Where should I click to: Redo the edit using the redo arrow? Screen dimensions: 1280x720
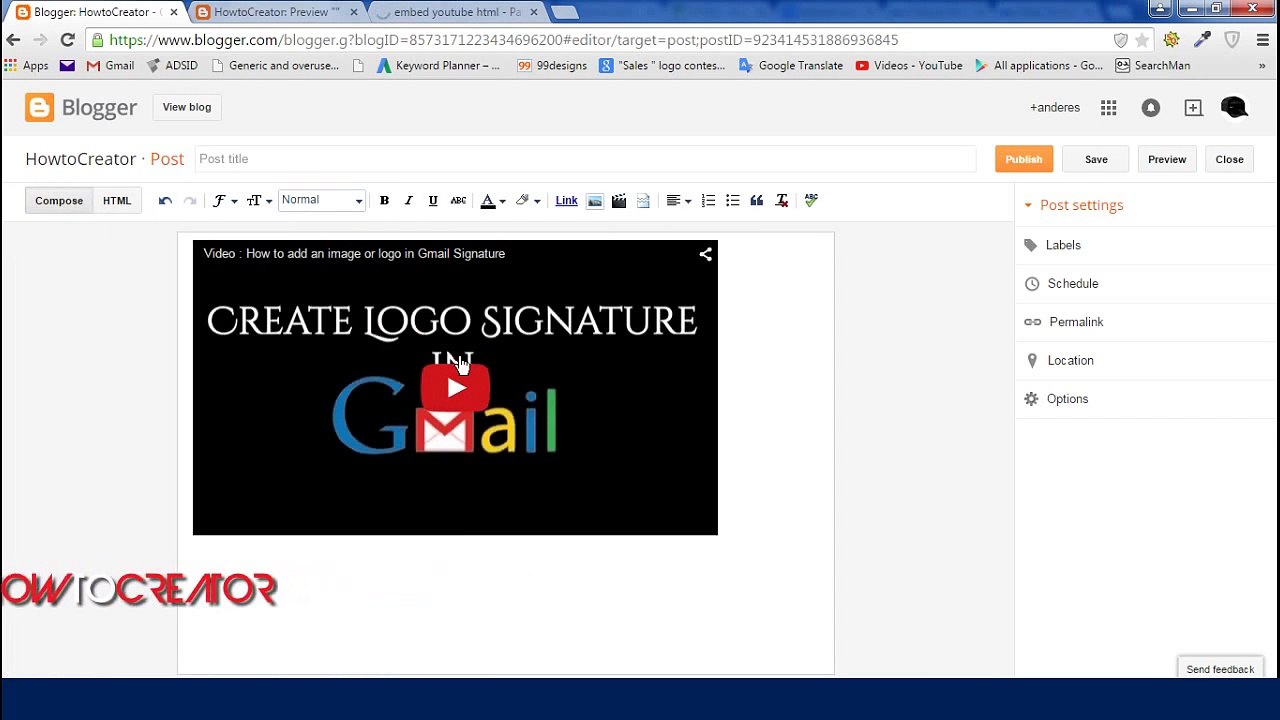(190, 201)
